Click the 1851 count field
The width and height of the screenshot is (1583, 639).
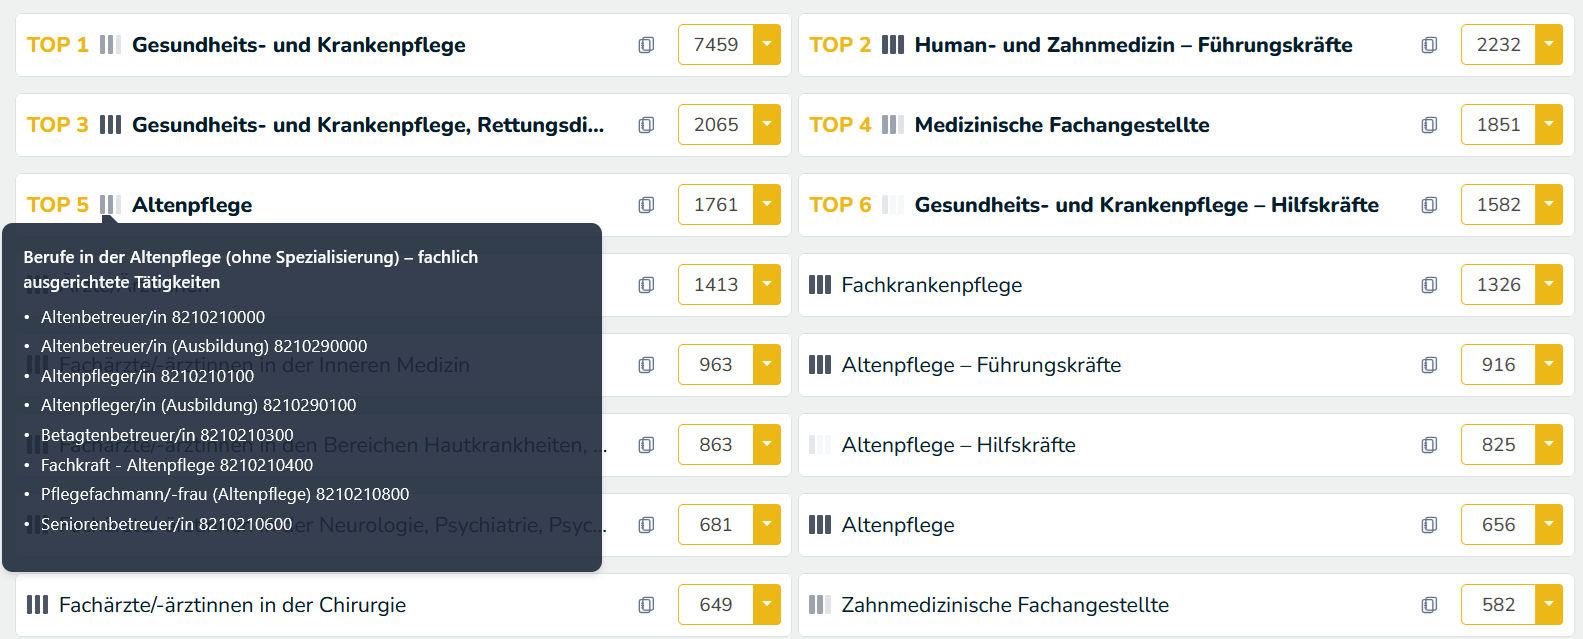1498,125
